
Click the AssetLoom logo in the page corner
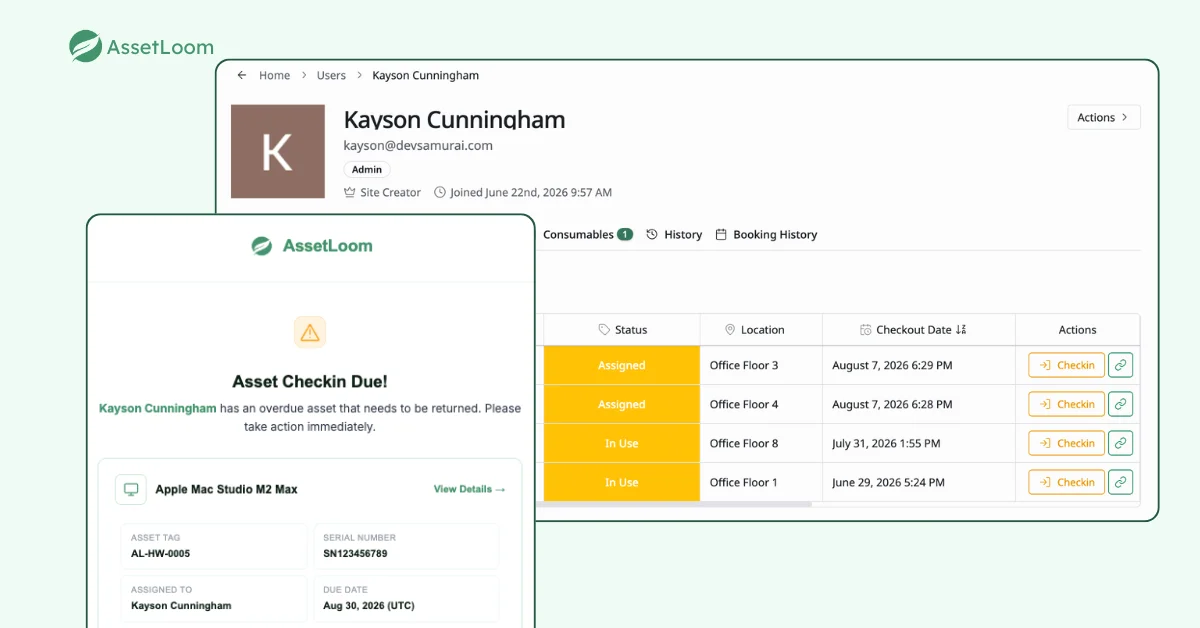[141, 46]
